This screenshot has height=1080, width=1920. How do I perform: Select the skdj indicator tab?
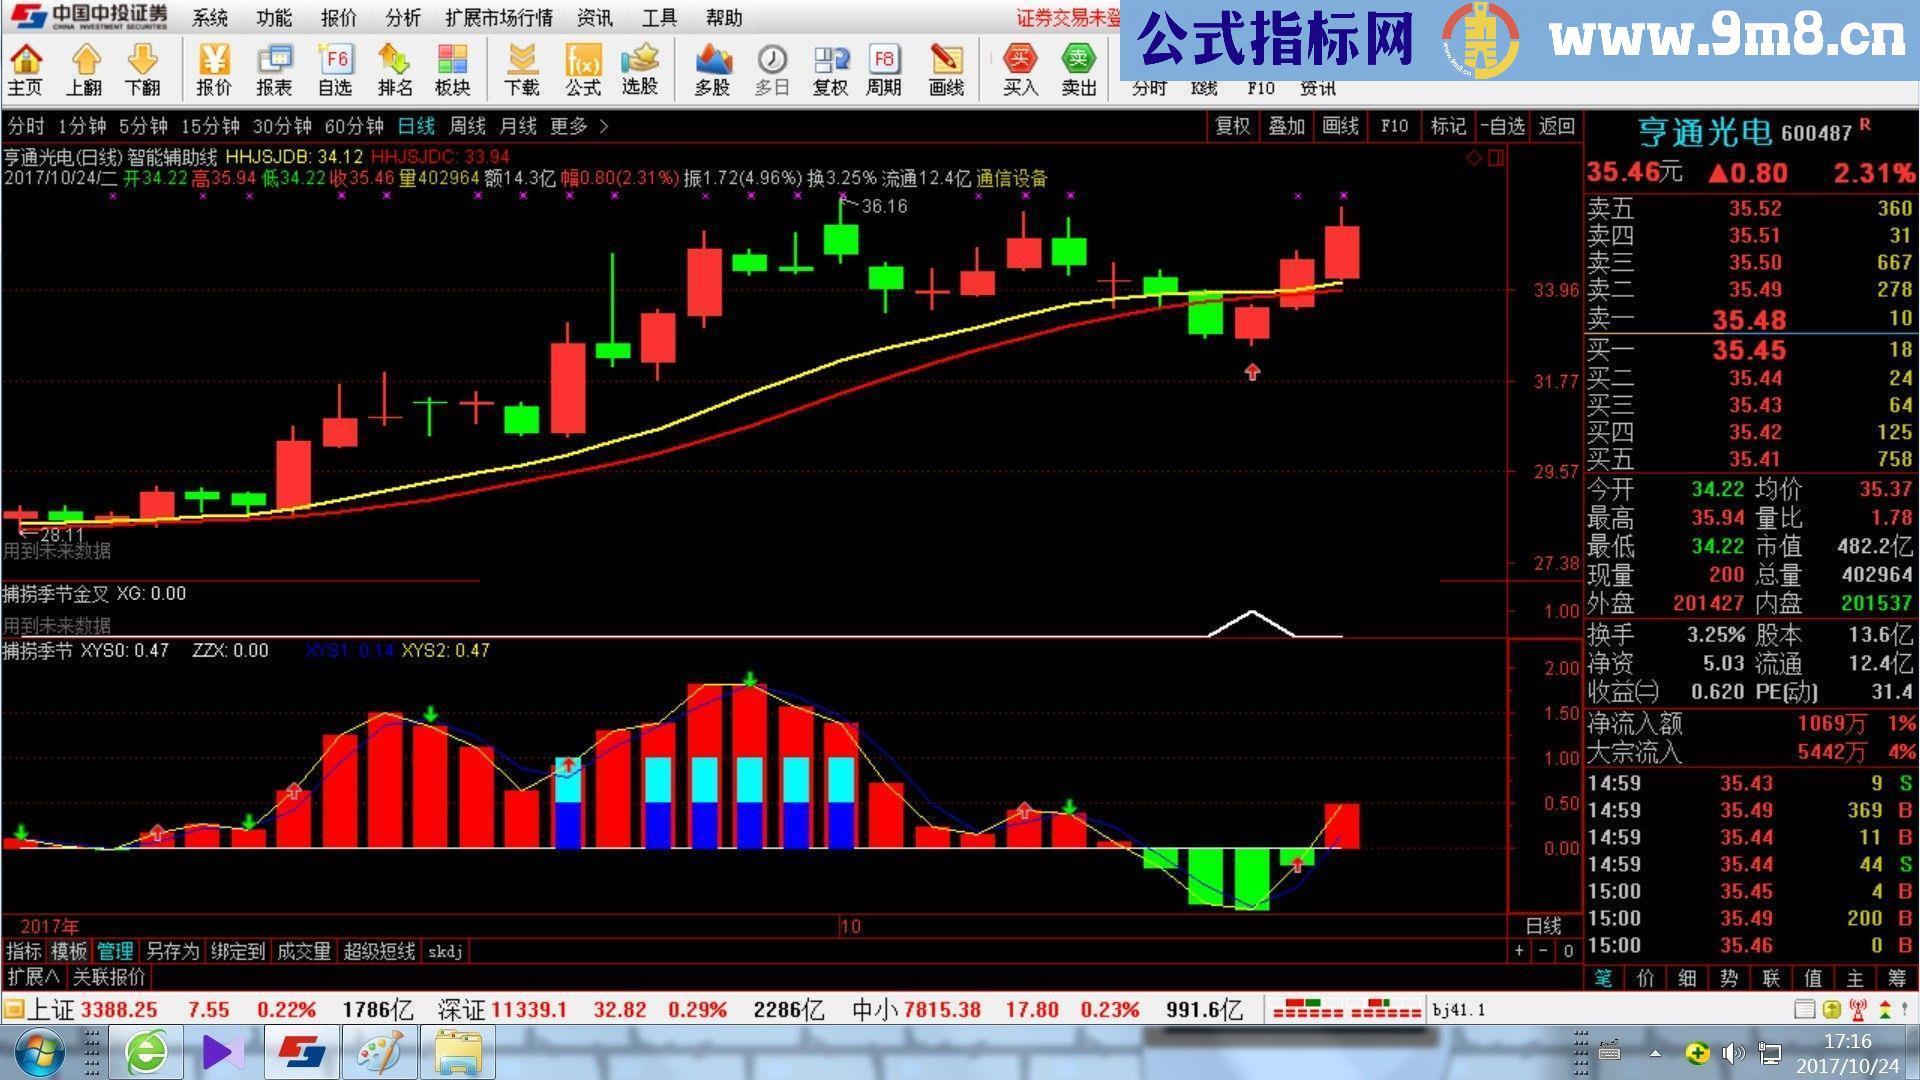coord(446,952)
